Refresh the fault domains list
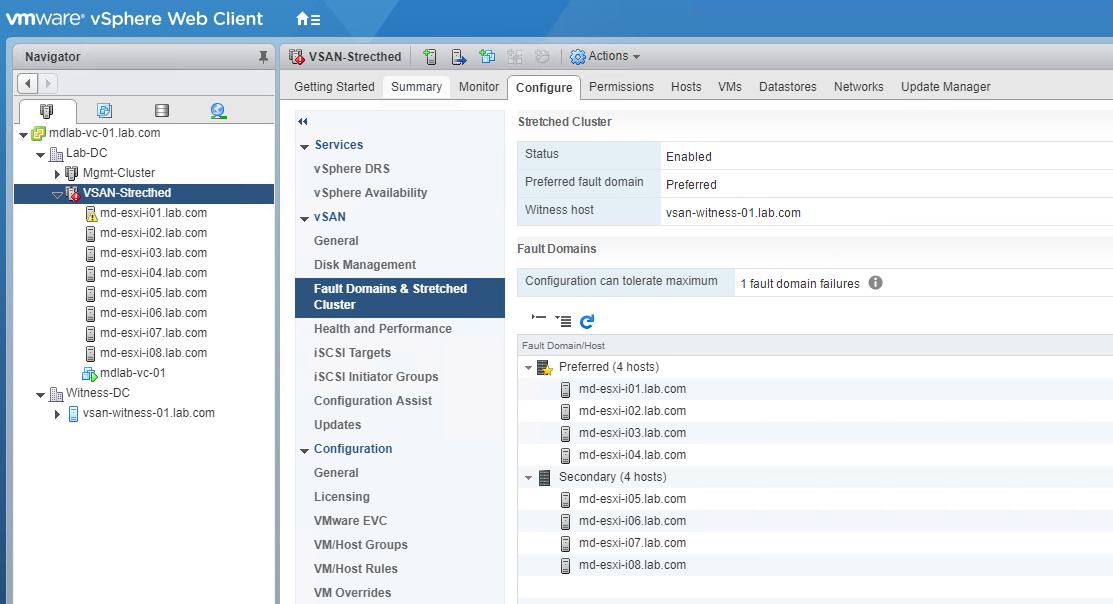 click(x=587, y=322)
